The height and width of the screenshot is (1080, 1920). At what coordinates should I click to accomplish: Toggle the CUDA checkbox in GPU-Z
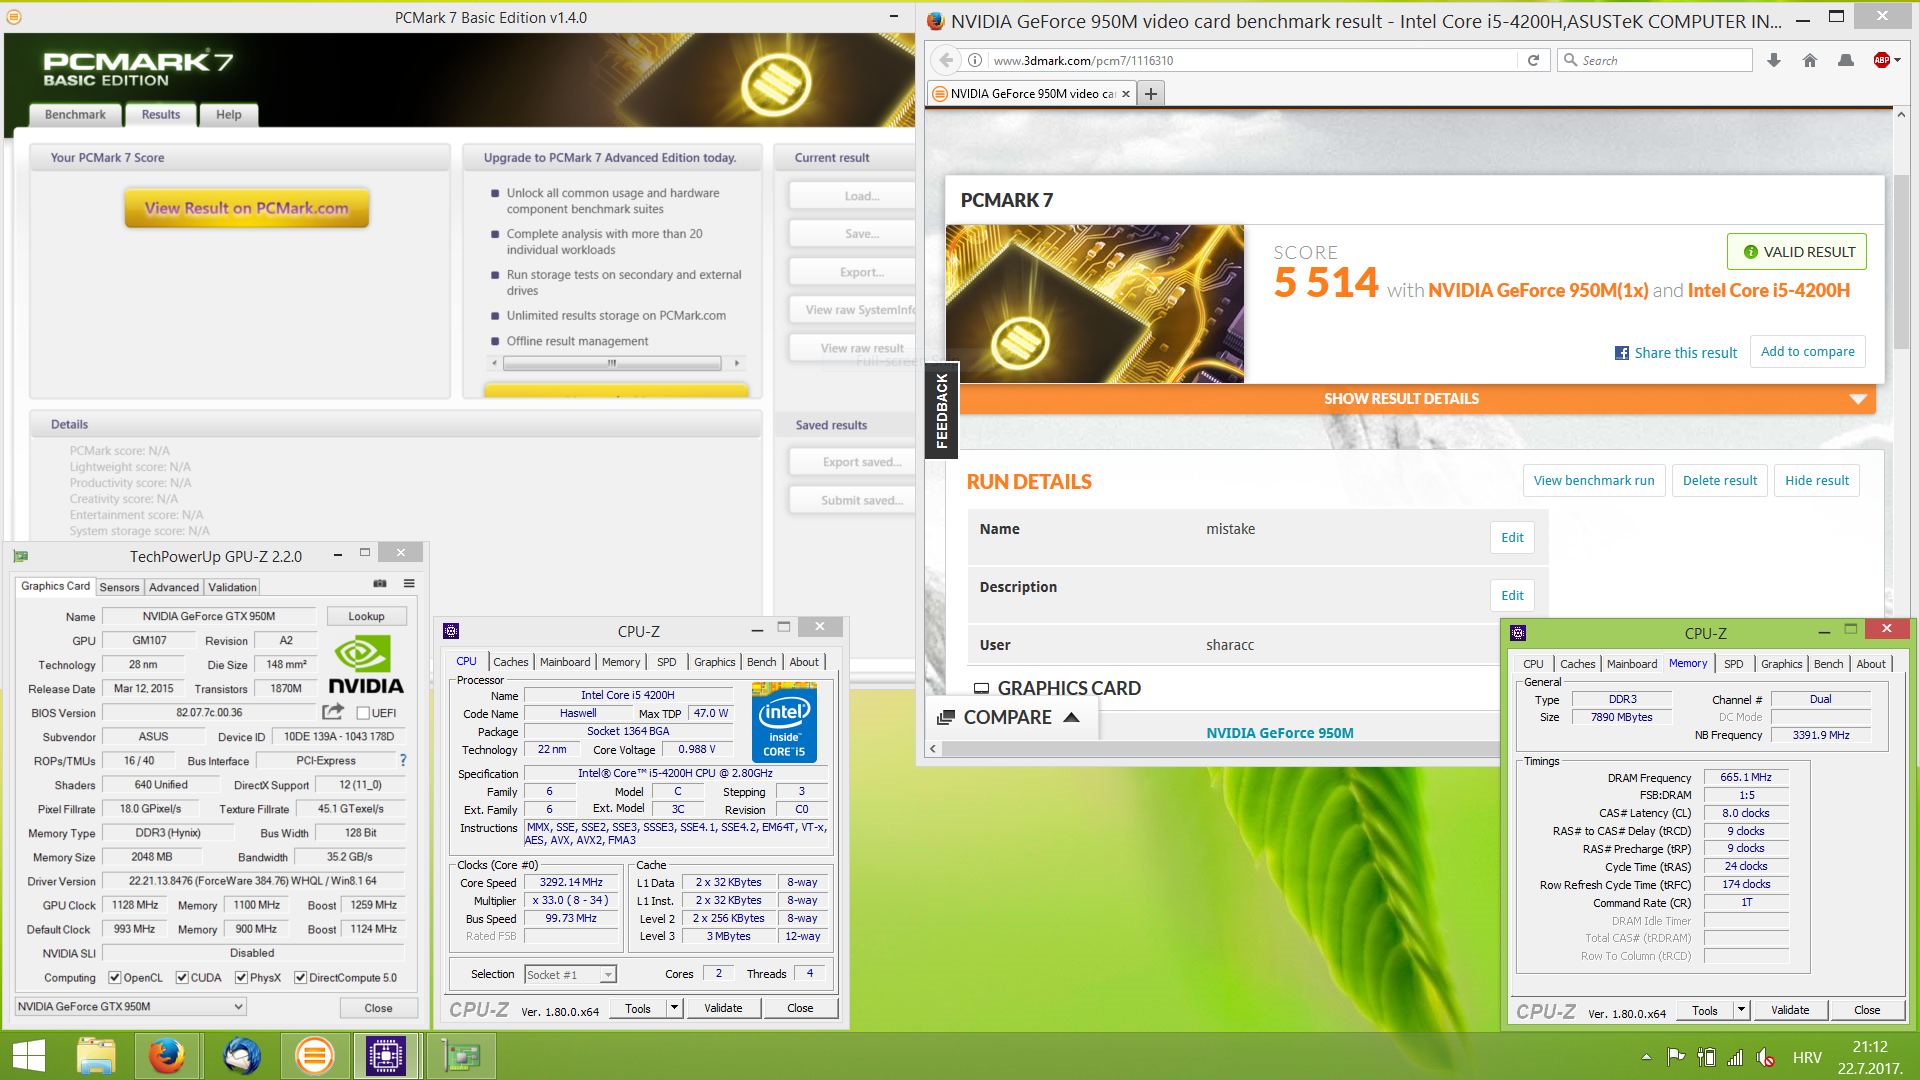tap(182, 977)
